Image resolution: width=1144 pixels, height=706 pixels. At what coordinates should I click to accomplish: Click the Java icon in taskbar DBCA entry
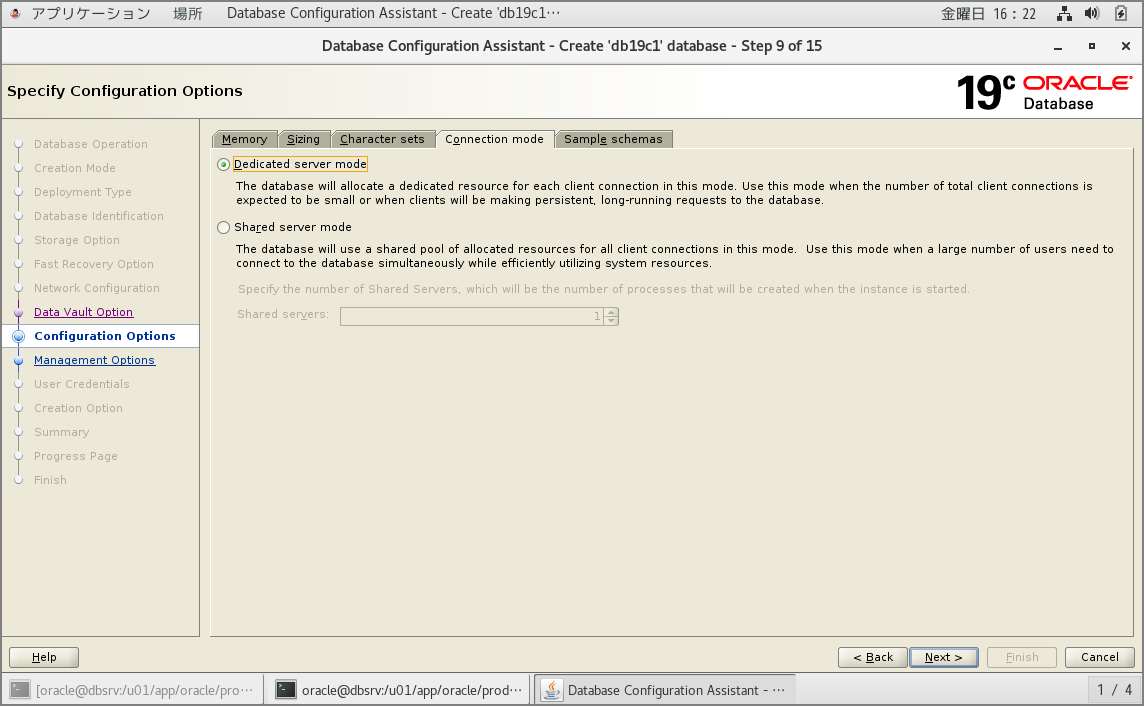(551, 689)
